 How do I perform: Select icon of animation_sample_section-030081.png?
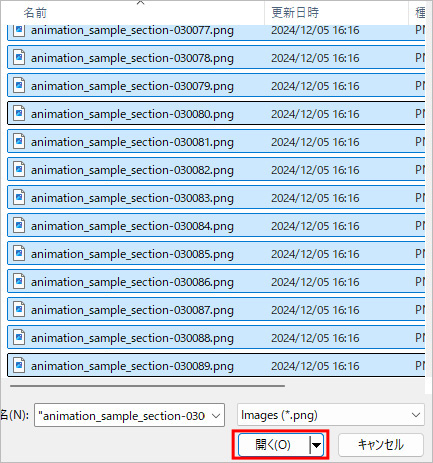[x=19, y=142]
